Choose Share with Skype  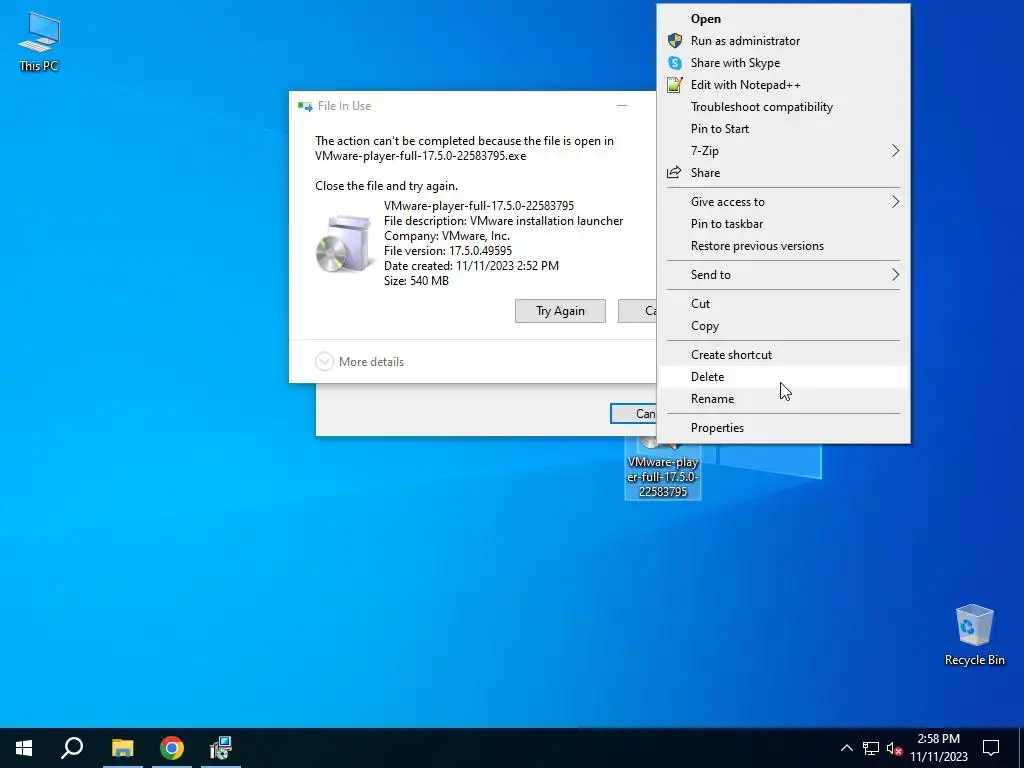783,63
